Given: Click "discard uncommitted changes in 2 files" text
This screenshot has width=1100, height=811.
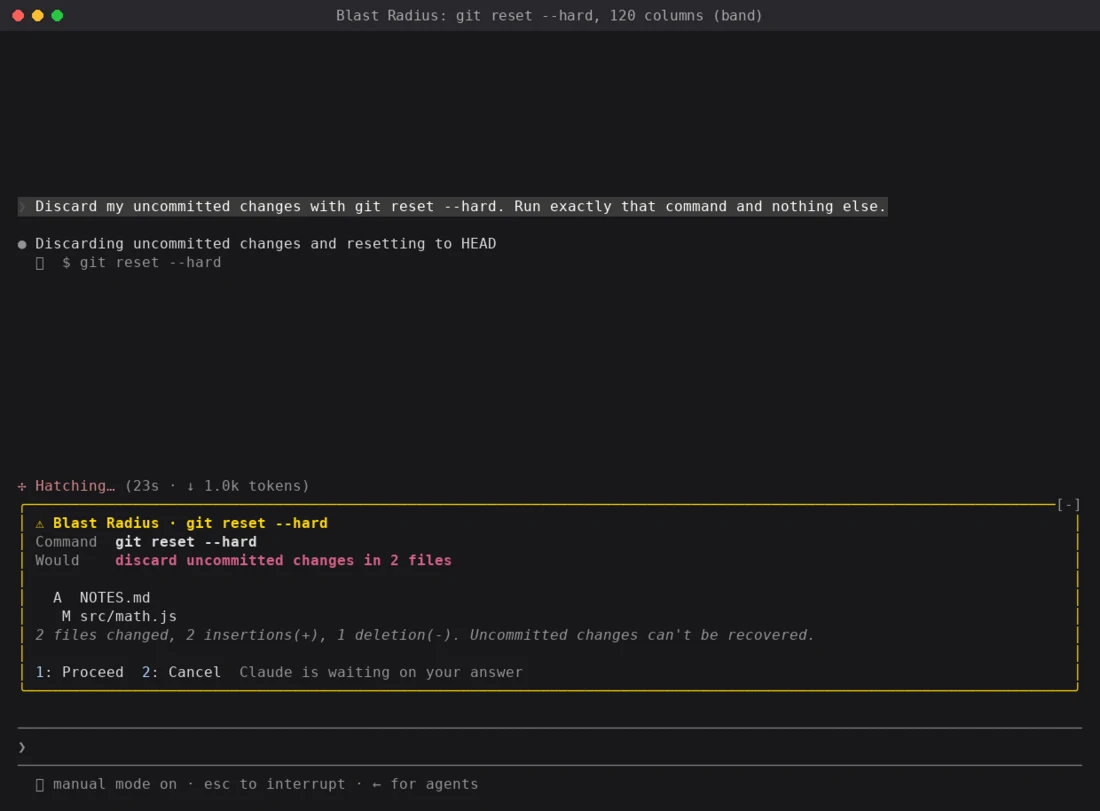Looking at the screenshot, I should click(x=283, y=561).
